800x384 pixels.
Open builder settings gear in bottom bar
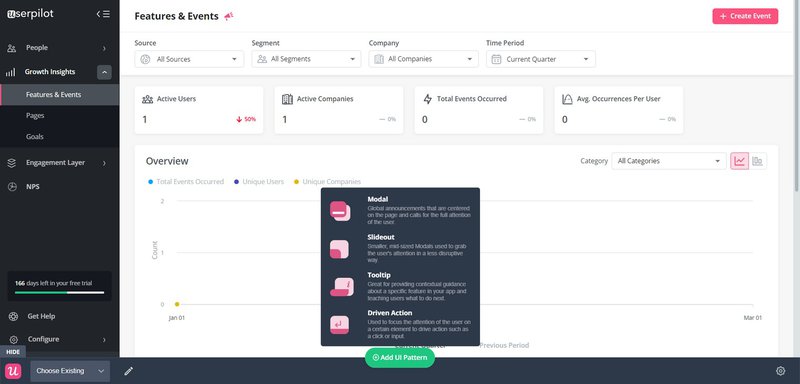point(780,371)
